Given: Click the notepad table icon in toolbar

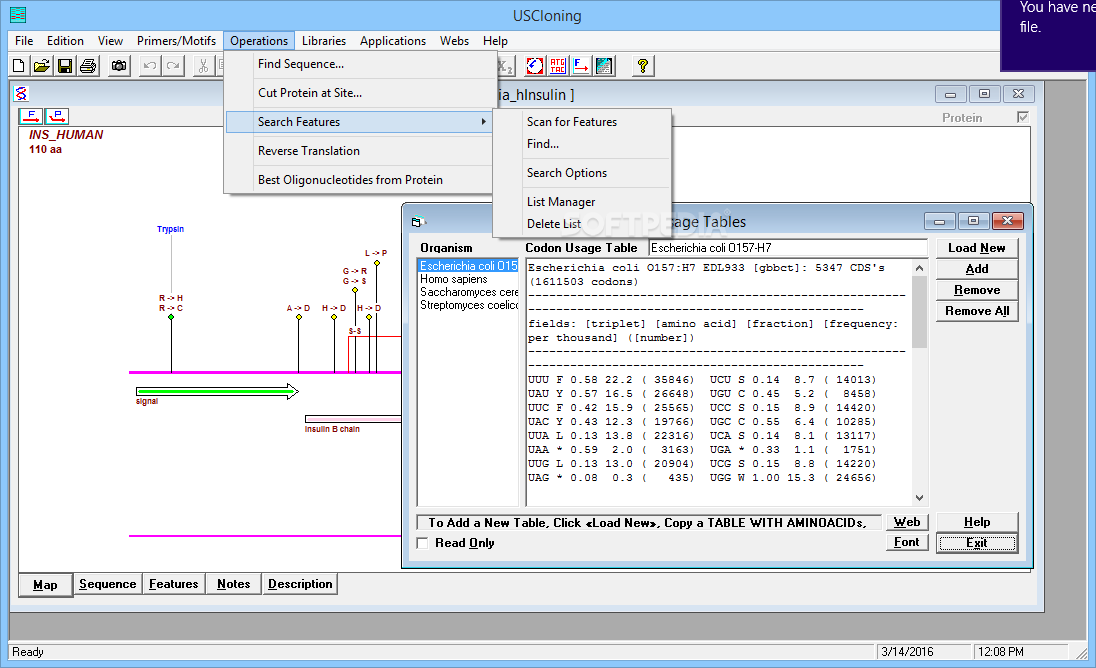Looking at the screenshot, I should [604, 66].
